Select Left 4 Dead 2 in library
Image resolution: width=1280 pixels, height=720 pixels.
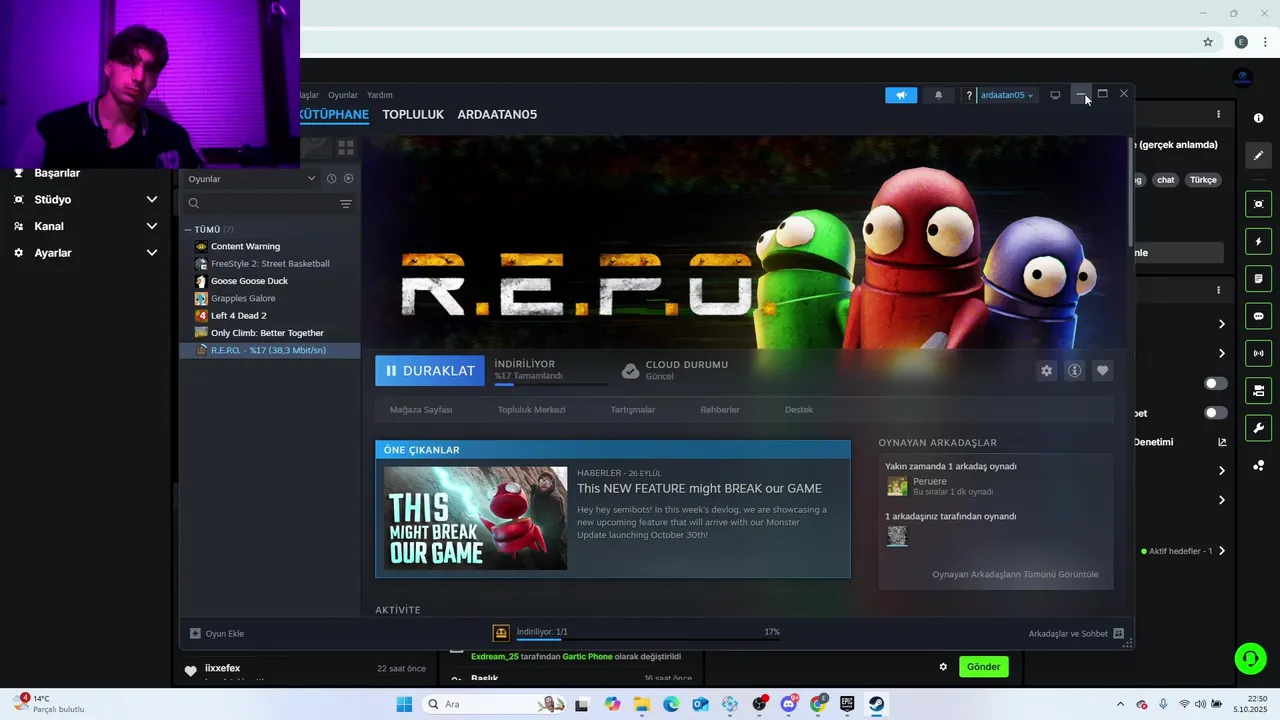[x=238, y=316]
